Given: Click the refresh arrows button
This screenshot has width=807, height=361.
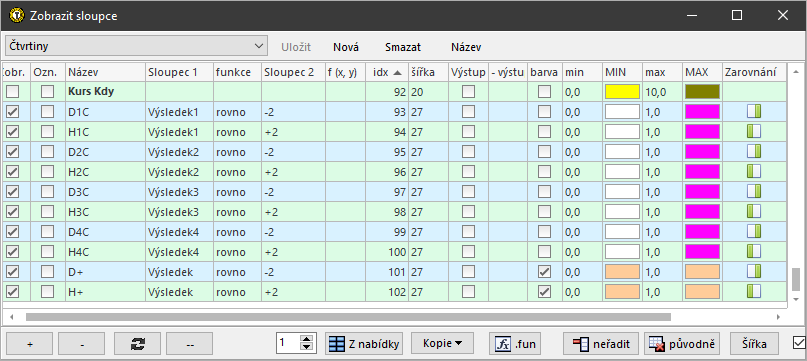Looking at the screenshot, I should 137,343.
